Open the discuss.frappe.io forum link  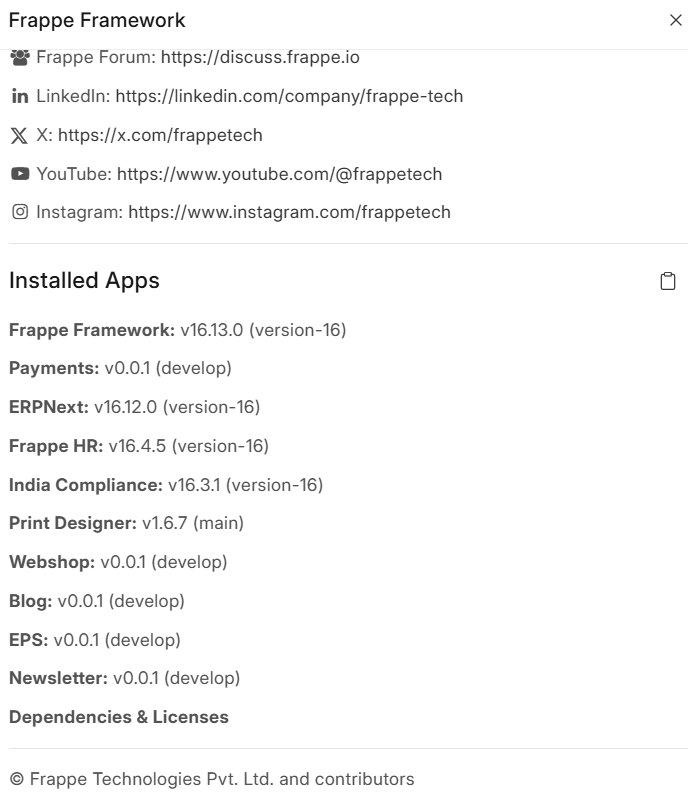coord(259,58)
